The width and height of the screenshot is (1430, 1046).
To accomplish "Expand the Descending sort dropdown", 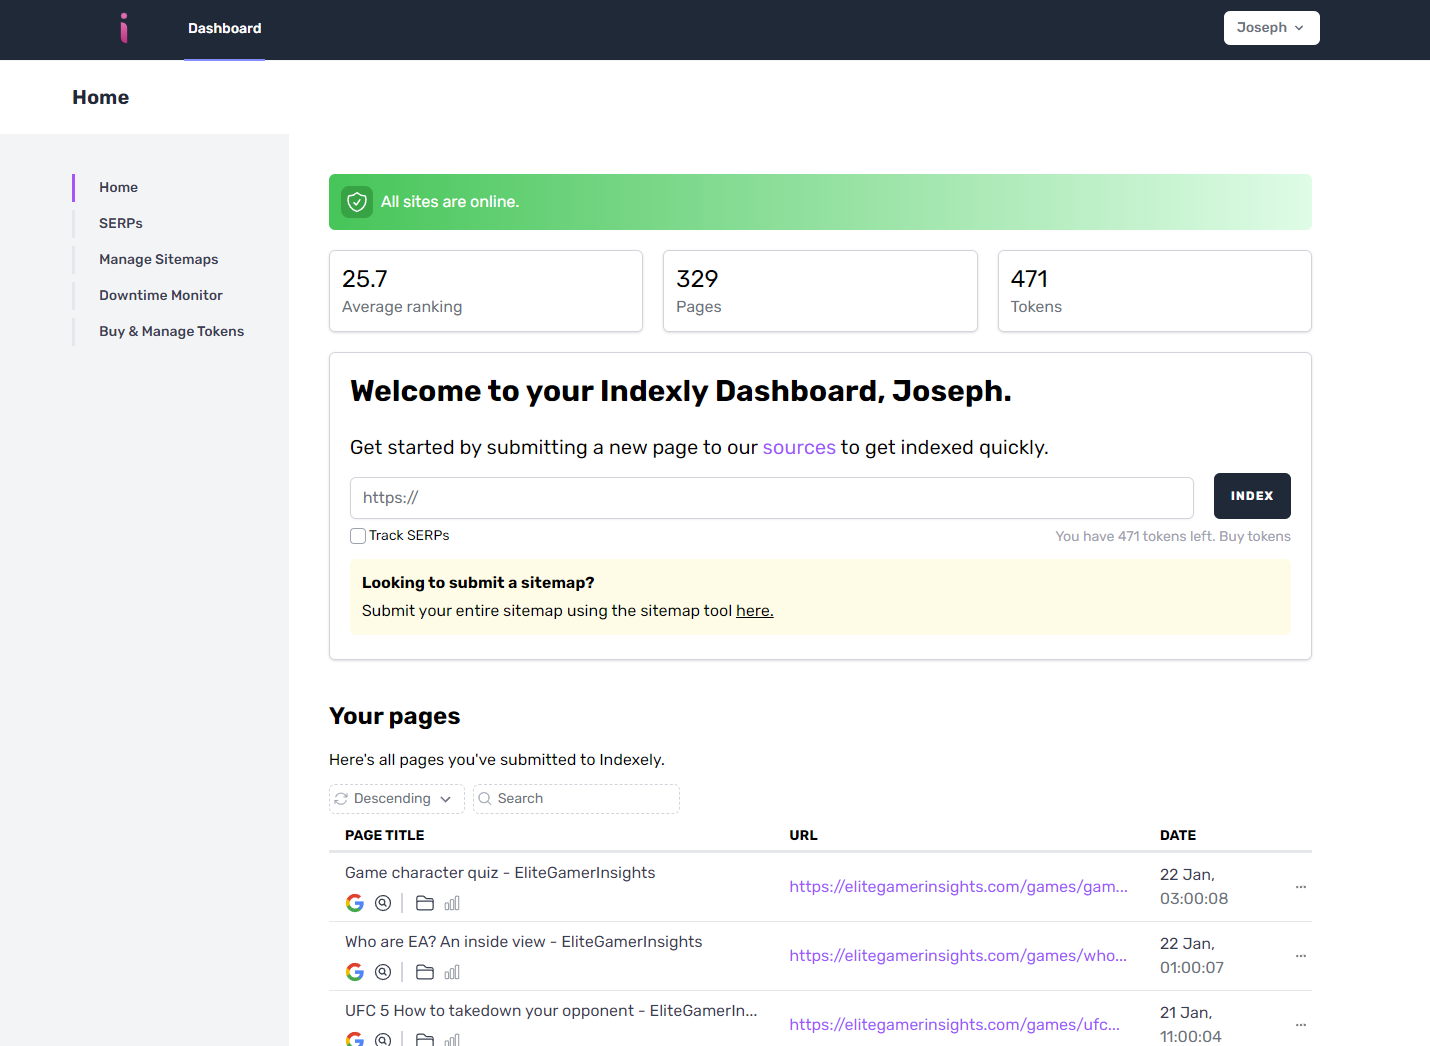I will (397, 799).
